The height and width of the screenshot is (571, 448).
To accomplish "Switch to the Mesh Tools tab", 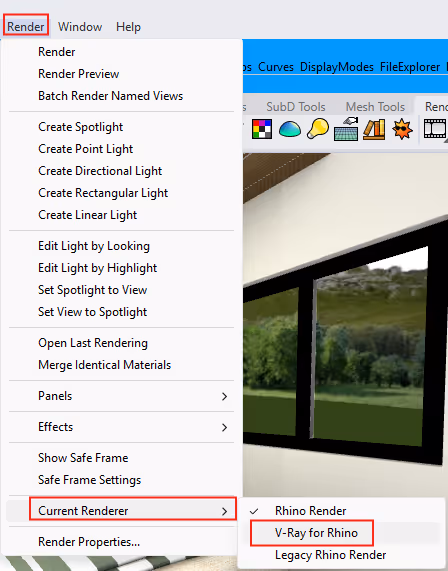I will click(x=375, y=107).
